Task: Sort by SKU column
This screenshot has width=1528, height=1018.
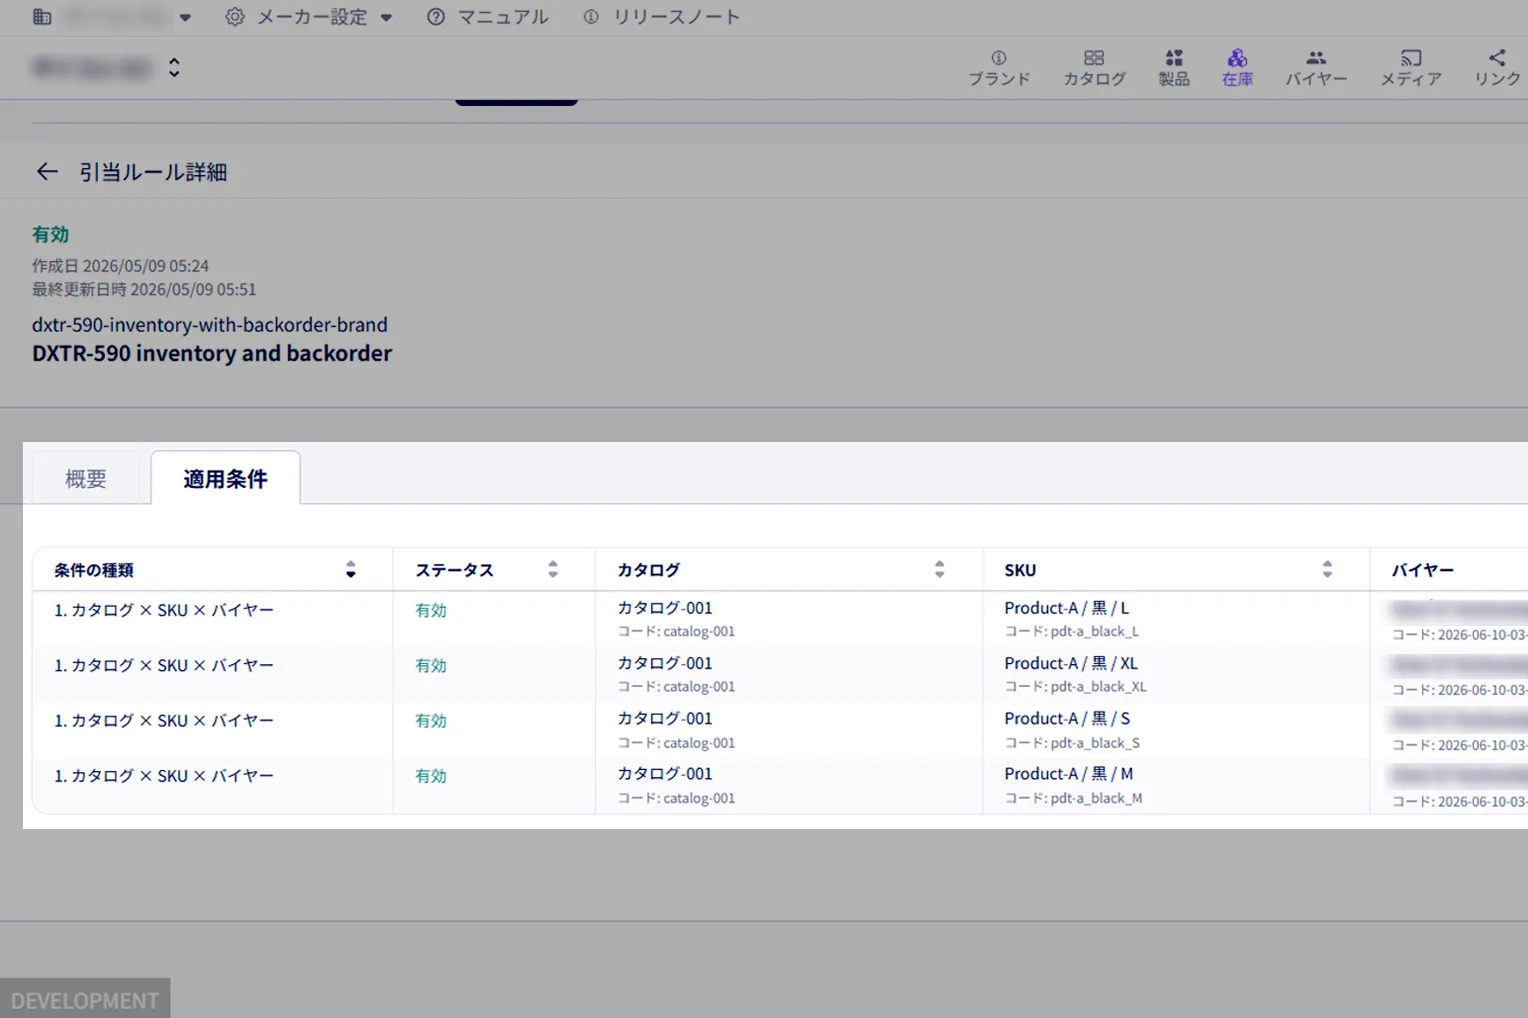Action: pyautogui.click(x=1327, y=570)
